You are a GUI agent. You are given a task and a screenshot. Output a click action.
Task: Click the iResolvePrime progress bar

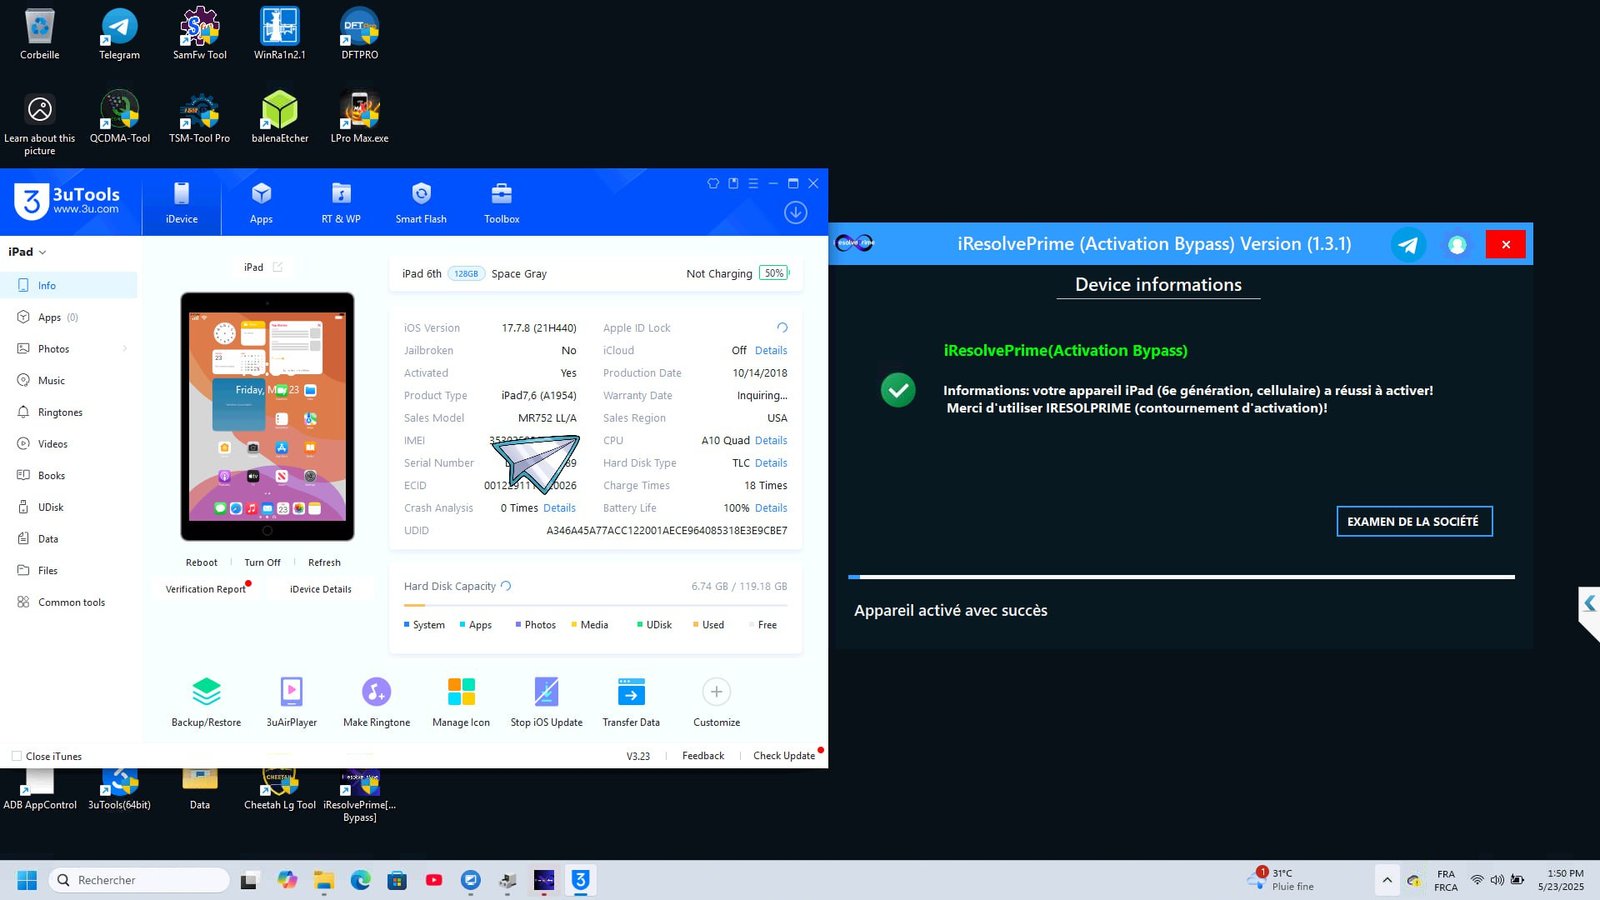[x=1181, y=577]
